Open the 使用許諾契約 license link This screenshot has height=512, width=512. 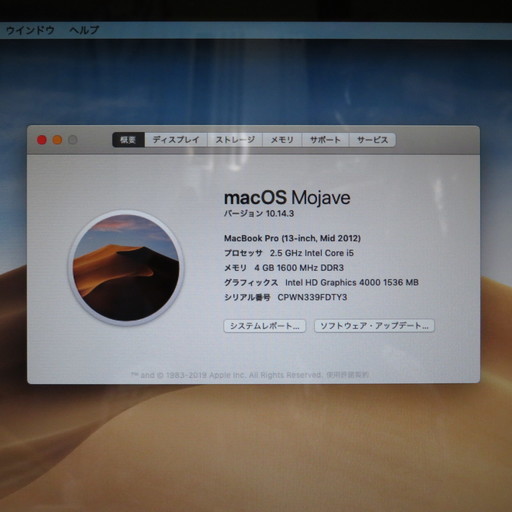(x=347, y=375)
